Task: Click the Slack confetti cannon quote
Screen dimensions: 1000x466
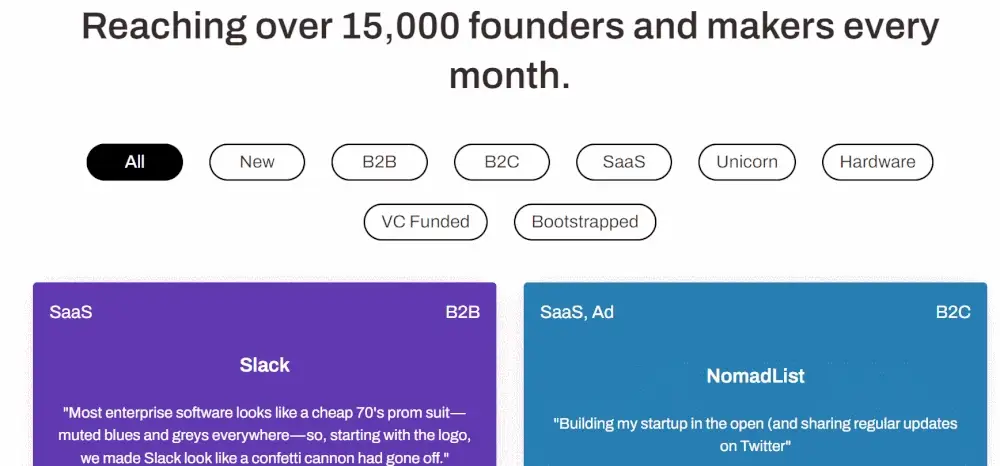Action: pyautogui.click(x=265, y=435)
